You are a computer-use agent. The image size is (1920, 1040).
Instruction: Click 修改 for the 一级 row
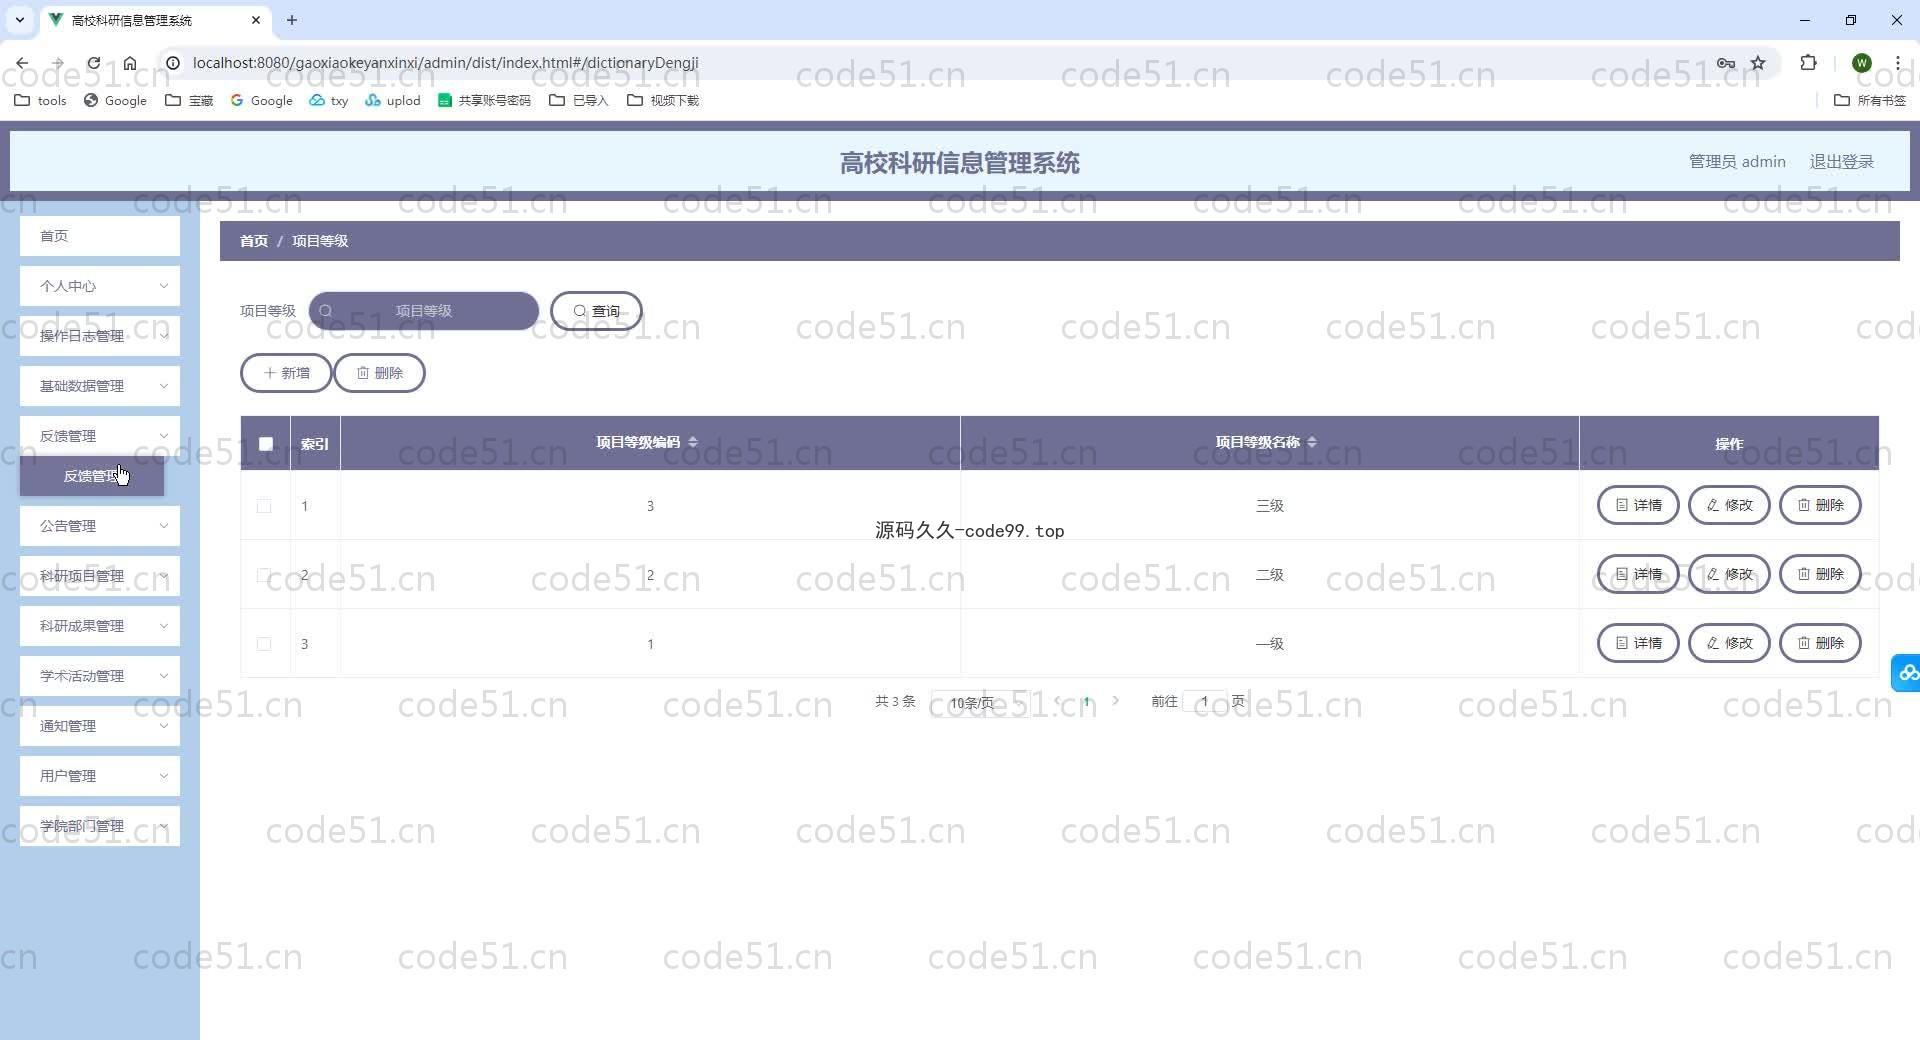tap(1729, 643)
